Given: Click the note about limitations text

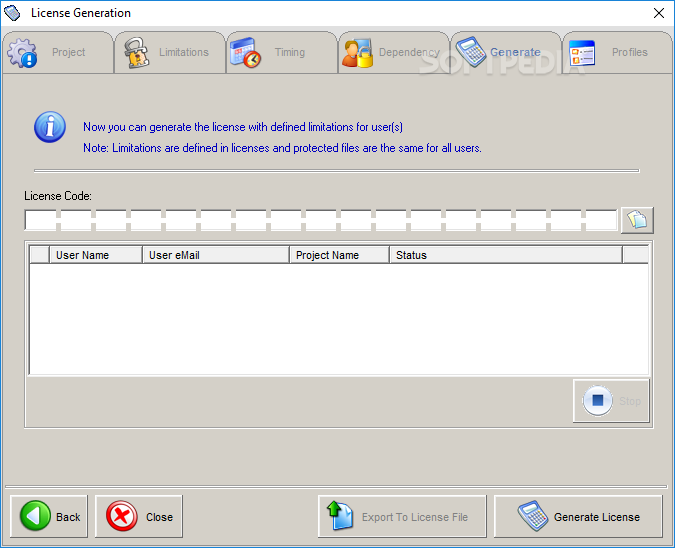Looking at the screenshot, I should [x=282, y=148].
